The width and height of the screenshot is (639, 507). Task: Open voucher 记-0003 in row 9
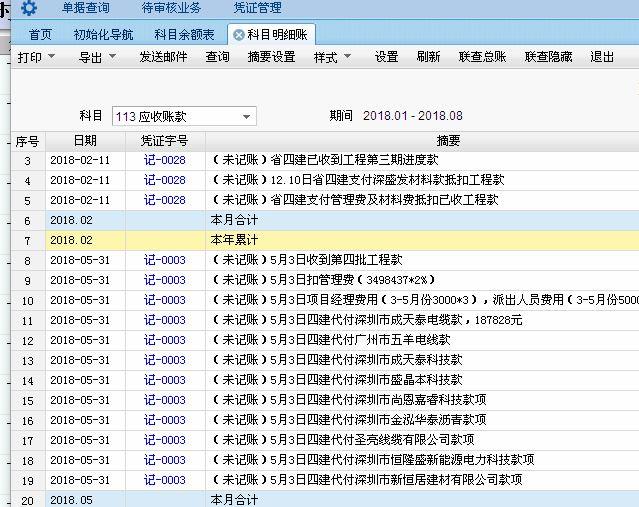[x=165, y=280]
